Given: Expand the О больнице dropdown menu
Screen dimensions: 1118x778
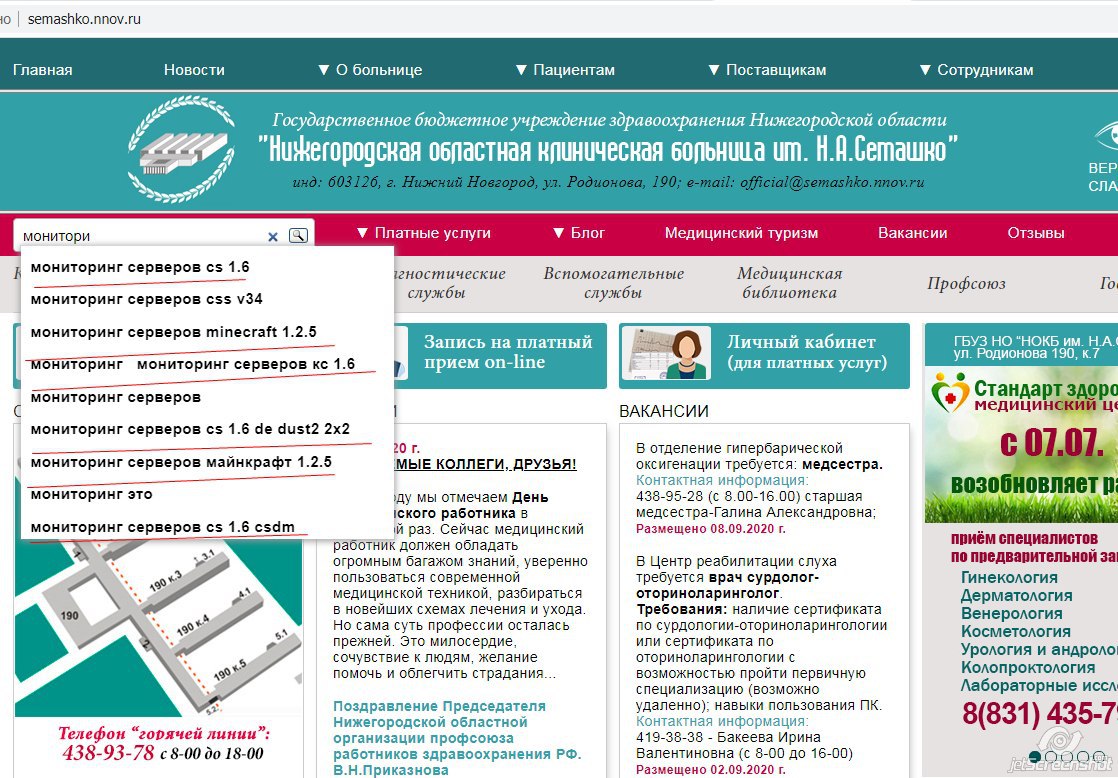Looking at the screenshot, I should pos(370,70).
